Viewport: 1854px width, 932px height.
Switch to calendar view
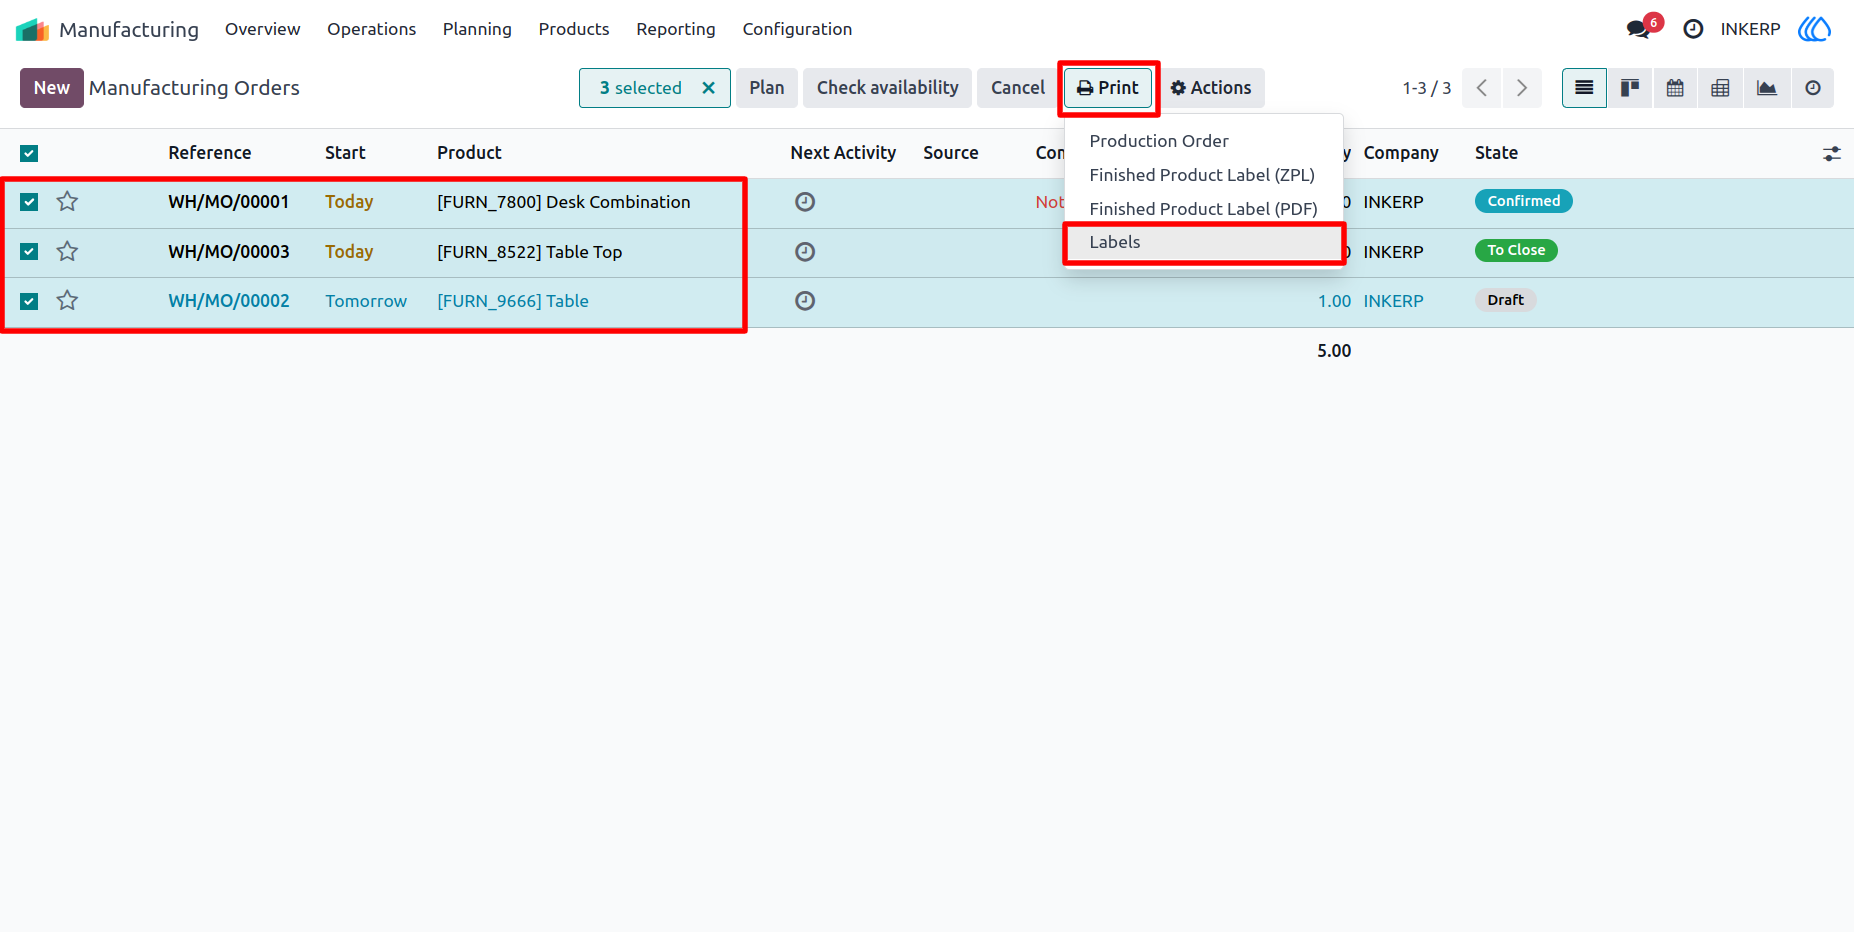click(x=1675, y=88)
